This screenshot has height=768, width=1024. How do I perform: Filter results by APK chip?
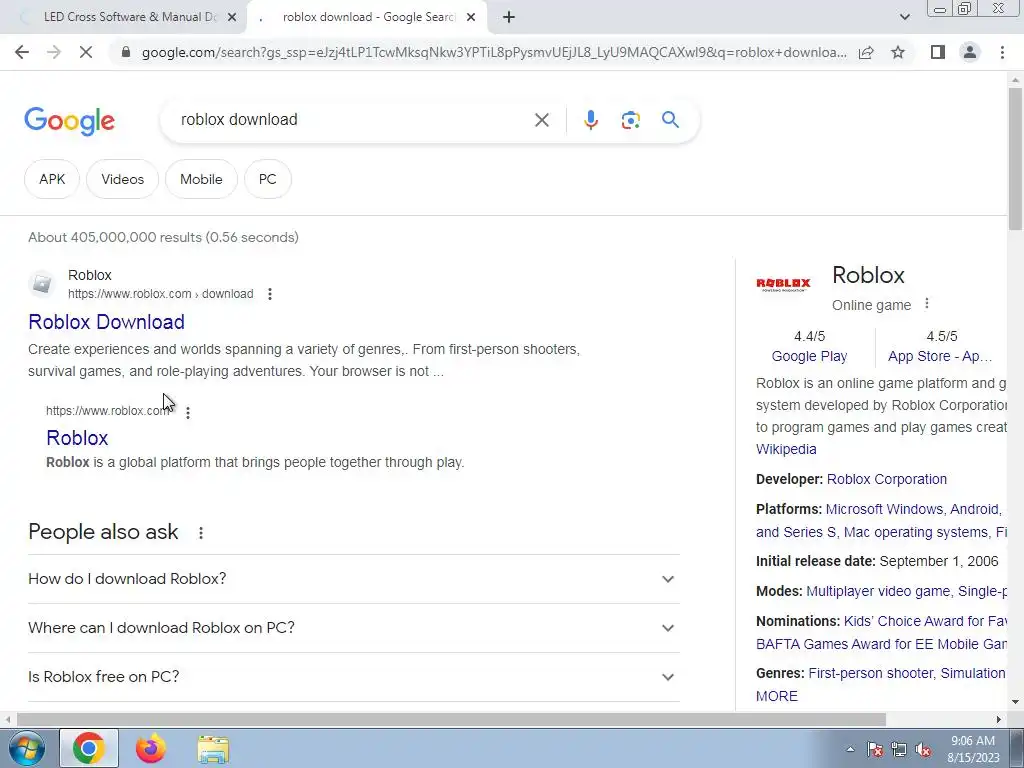[52, 179]
